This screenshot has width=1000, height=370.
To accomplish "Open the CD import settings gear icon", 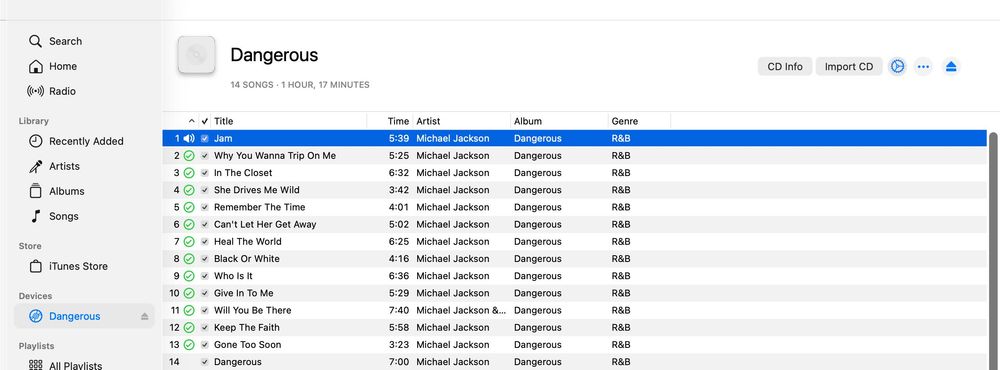I will point(897,66).
